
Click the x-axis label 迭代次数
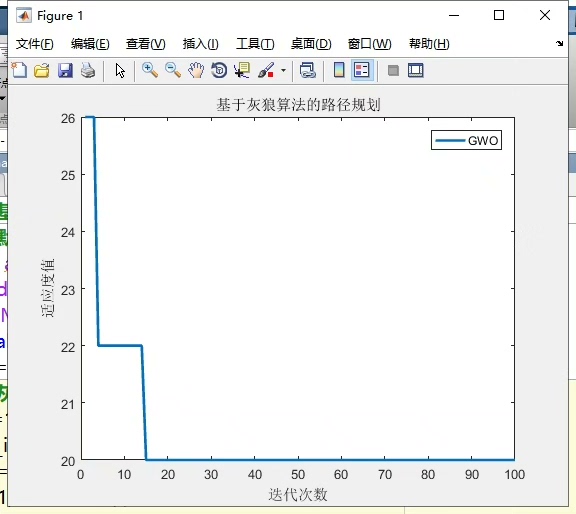coord(298,495)
